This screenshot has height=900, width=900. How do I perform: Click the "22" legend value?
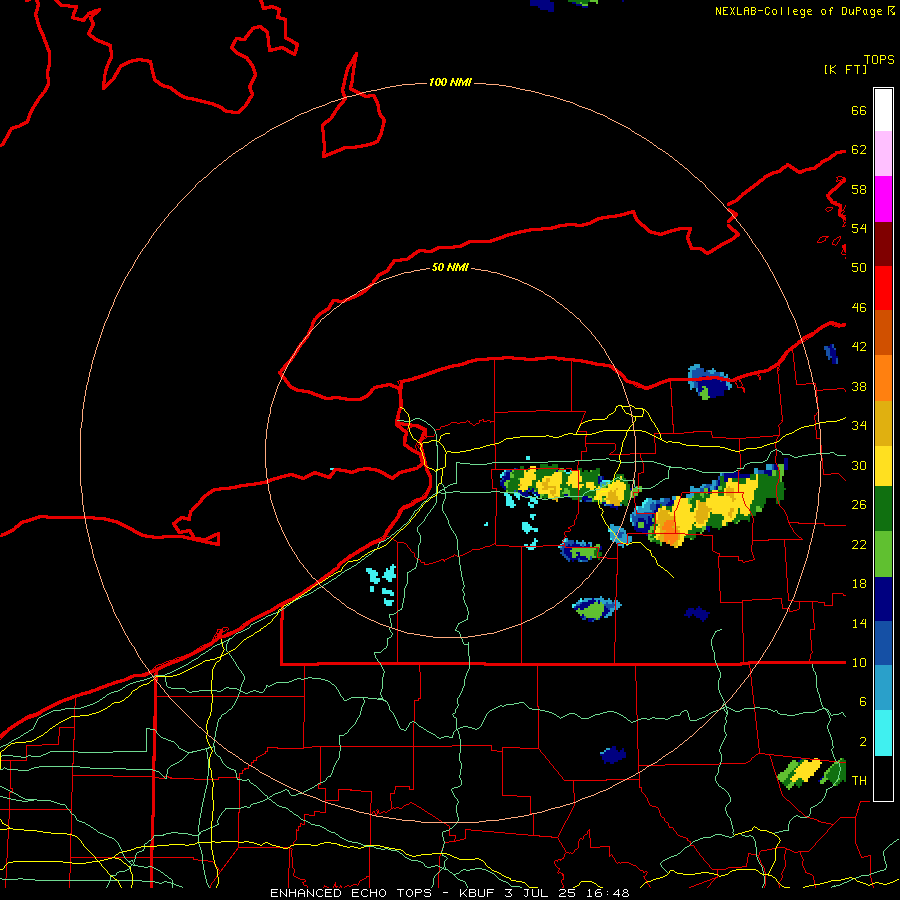(859, 544)
